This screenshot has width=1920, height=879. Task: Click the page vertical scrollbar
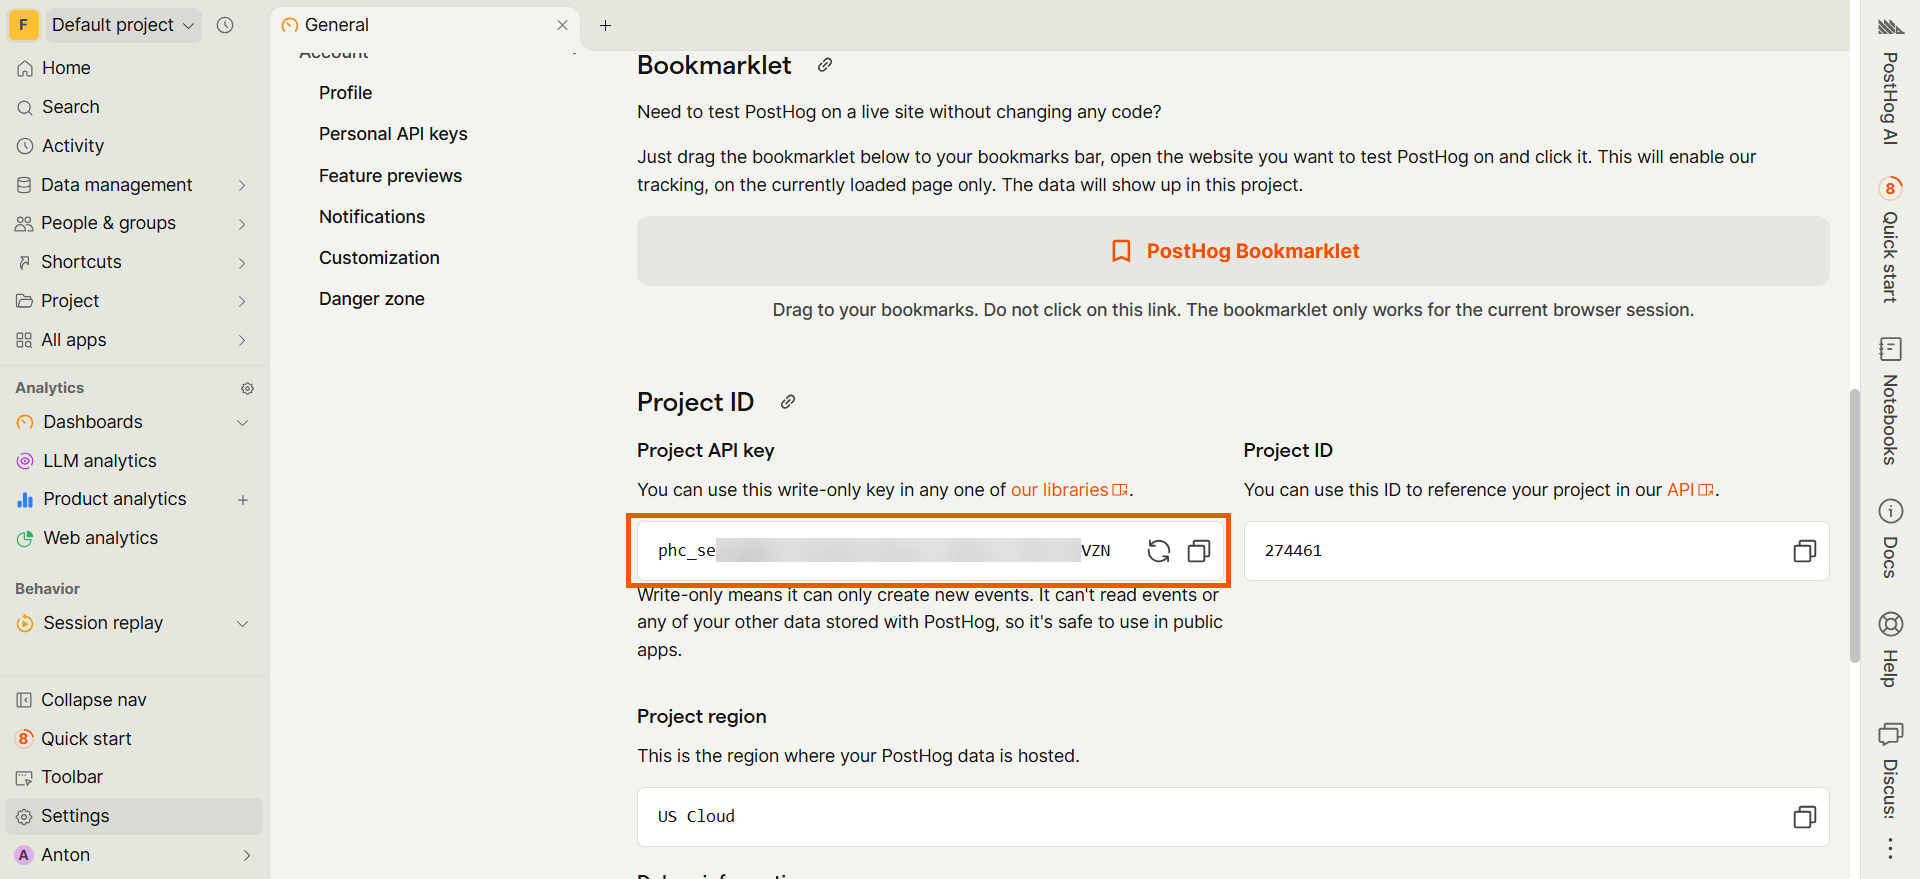[1855, 525]
